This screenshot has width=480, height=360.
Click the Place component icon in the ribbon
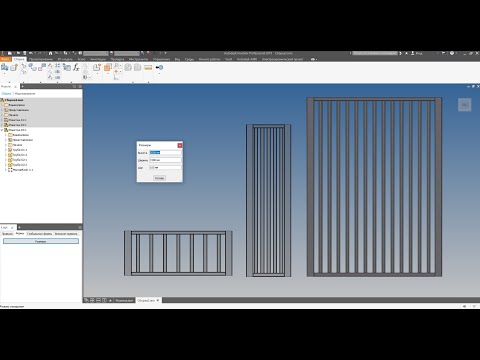tap(5, 67)
